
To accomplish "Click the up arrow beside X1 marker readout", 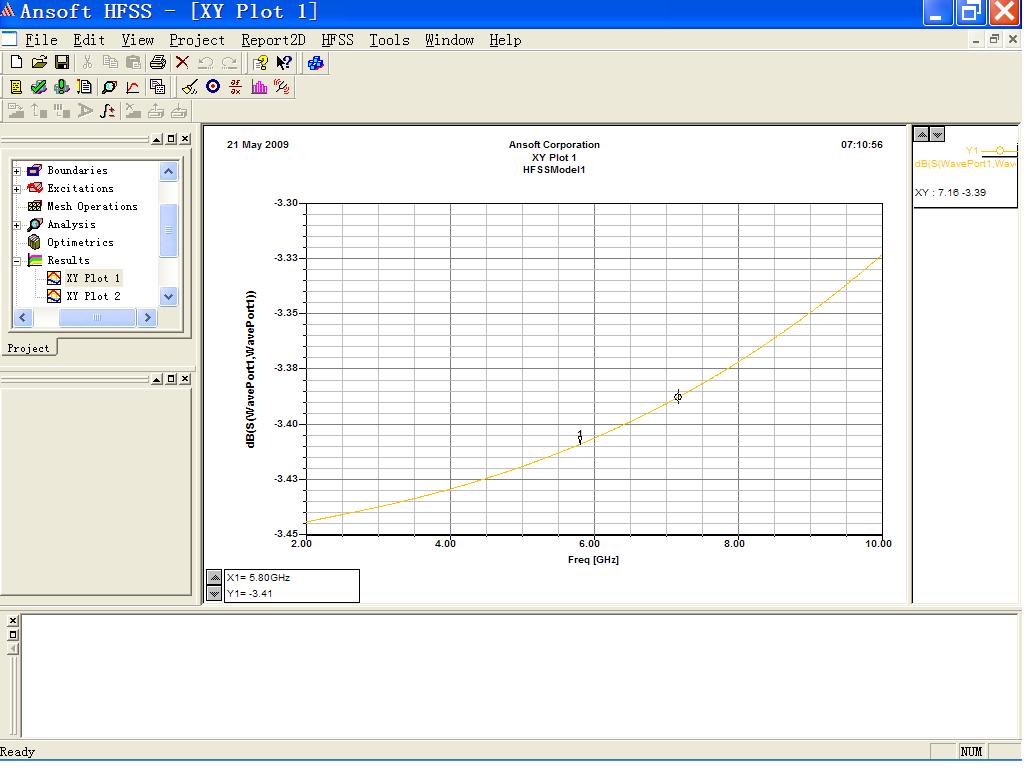I will (x=214, y=577).
